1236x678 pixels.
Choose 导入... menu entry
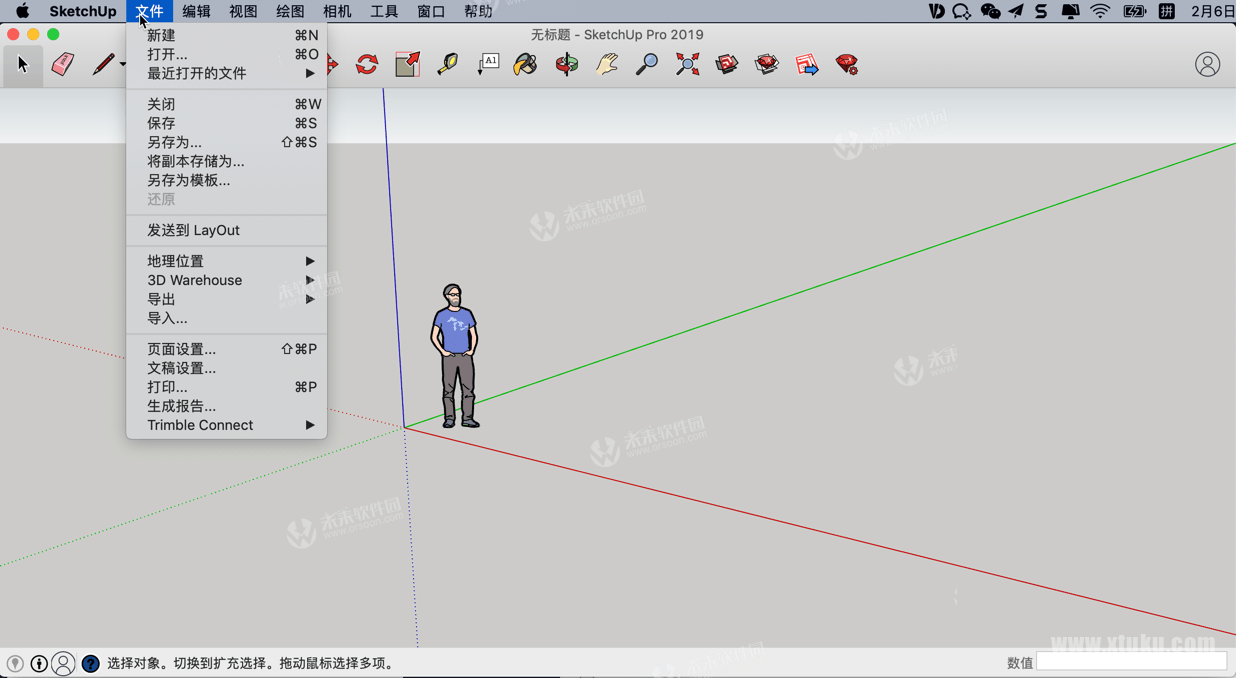[x=226, y=318]
